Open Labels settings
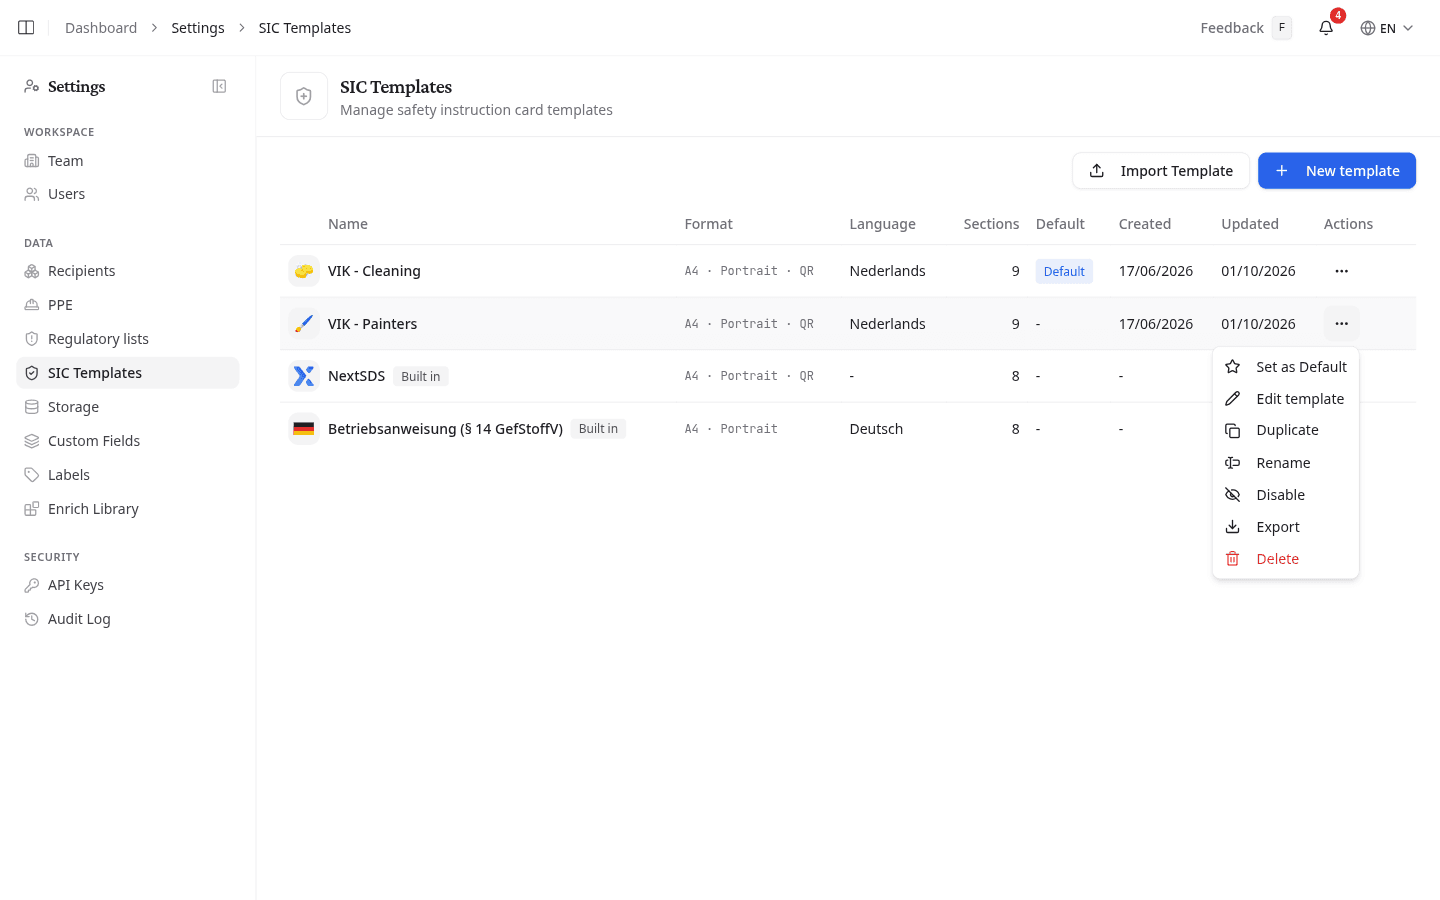Image resolution: width=1440 pixels, height=900 pixels. click(x=128, y=475)
